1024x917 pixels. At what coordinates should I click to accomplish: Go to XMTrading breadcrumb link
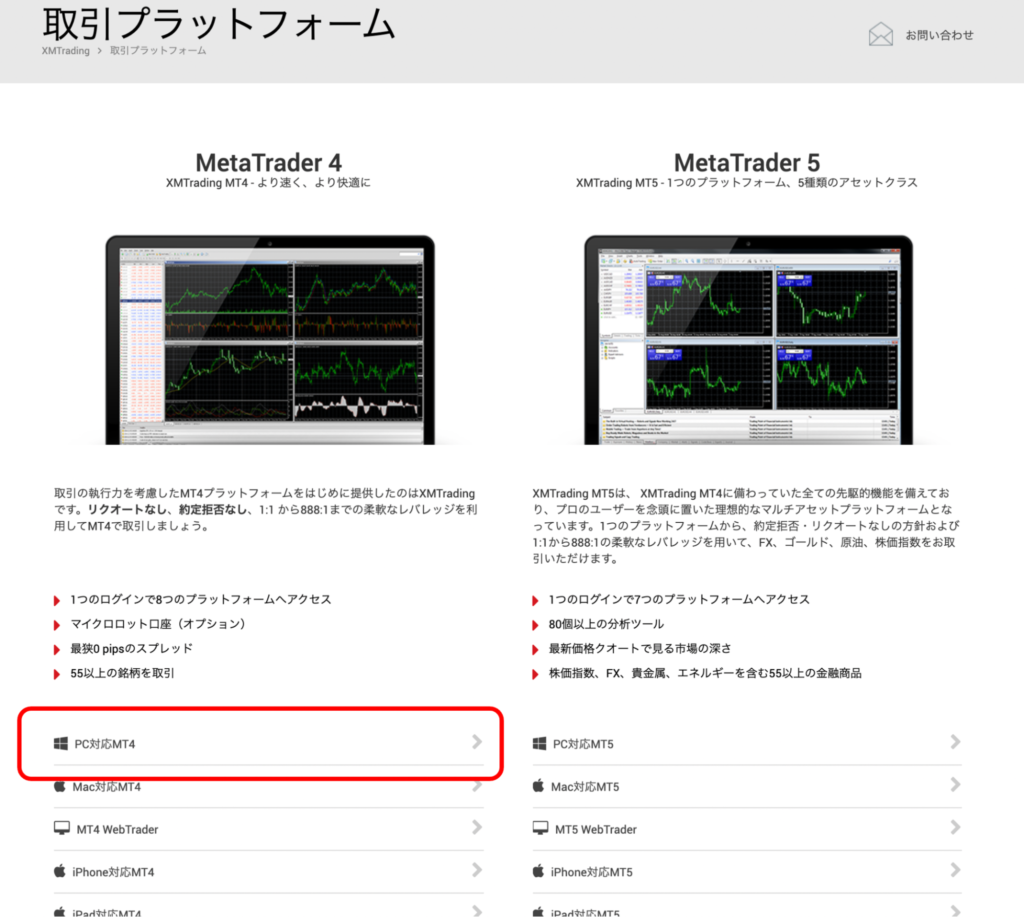point(65,51)
